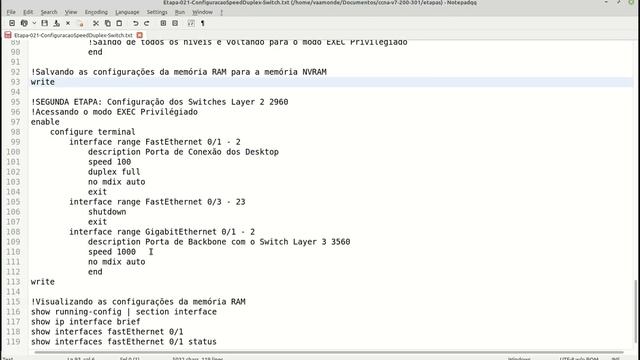Click line 'enable' on line 97

[45, 122]
